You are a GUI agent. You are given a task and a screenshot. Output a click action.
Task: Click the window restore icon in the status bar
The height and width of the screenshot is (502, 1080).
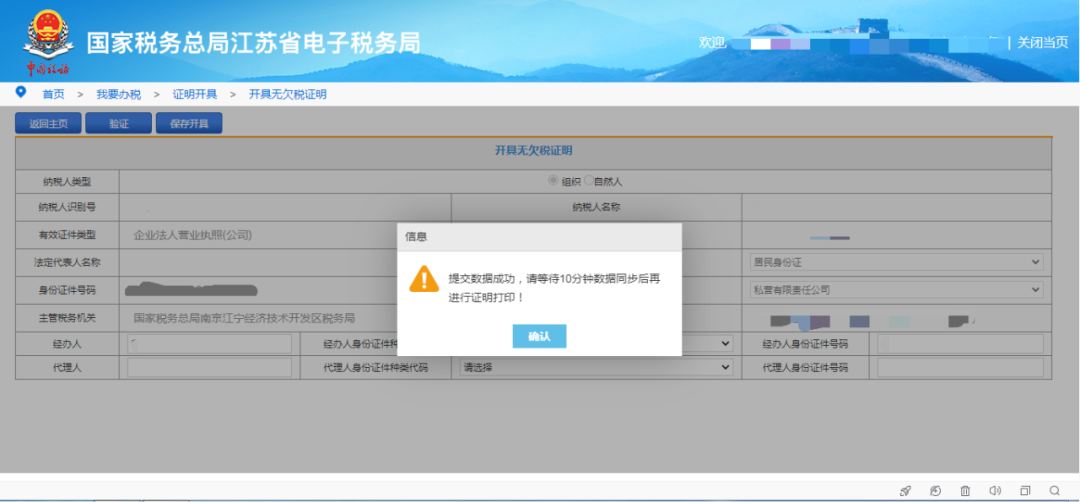tap(1025, 491)
